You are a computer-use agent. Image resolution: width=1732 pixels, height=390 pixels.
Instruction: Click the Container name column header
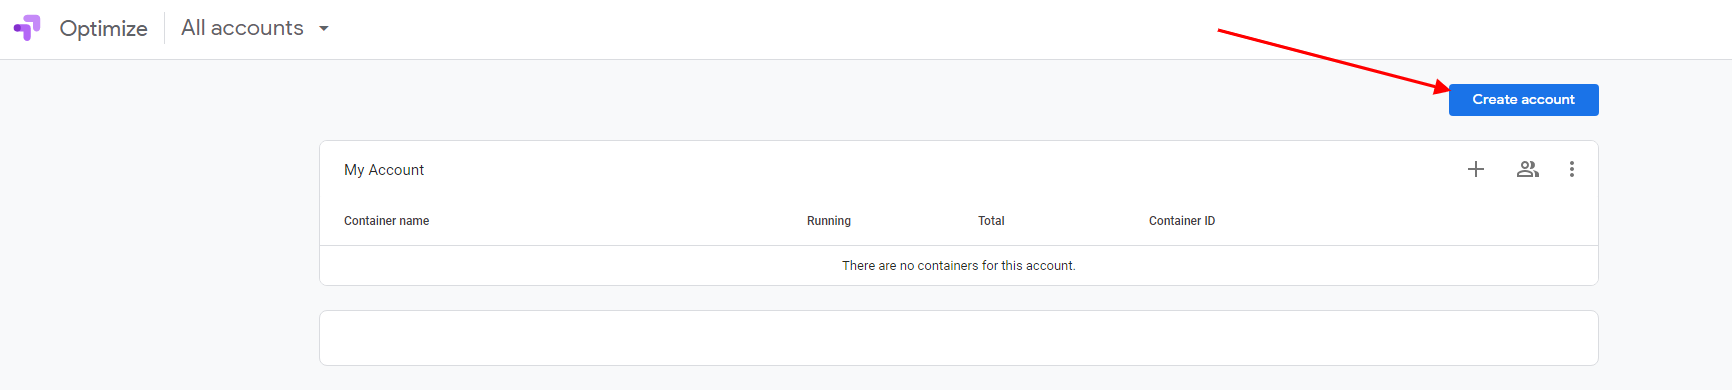point(386,221)
